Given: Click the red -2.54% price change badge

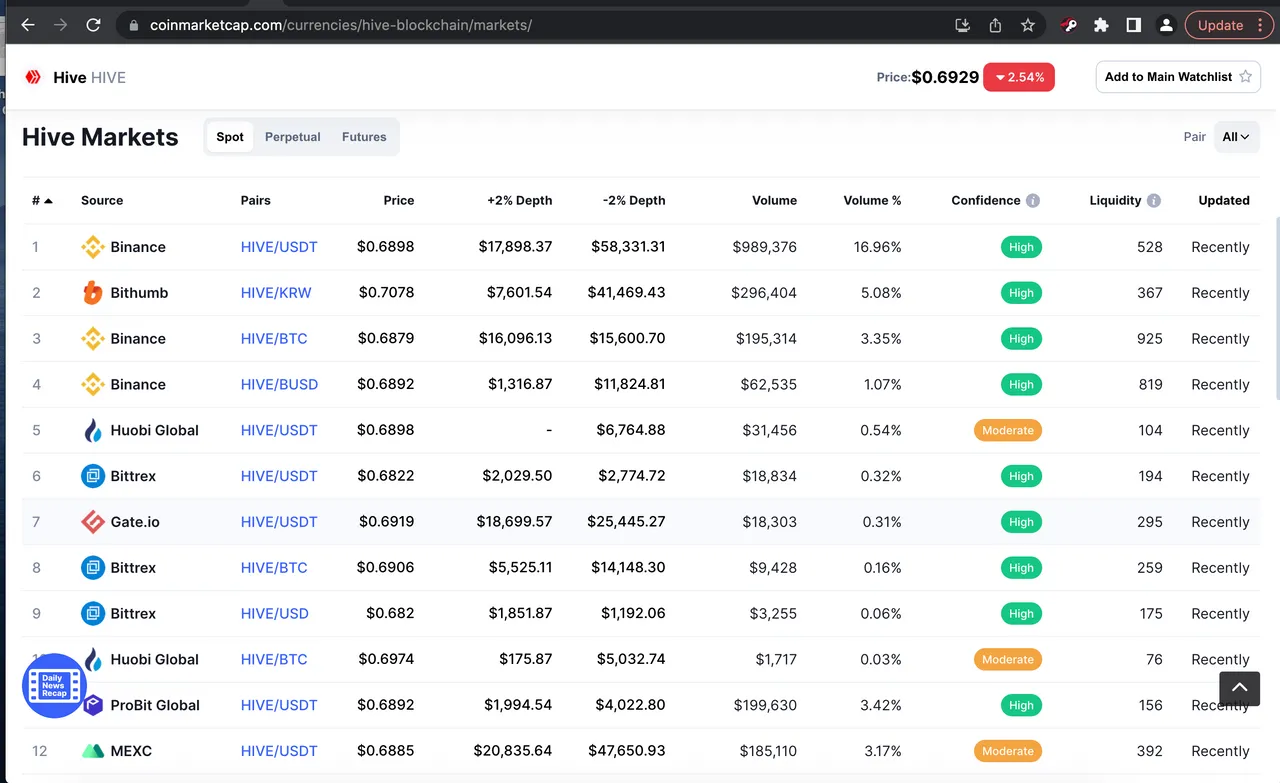Looking at the screenshot, I should 1019,77.
